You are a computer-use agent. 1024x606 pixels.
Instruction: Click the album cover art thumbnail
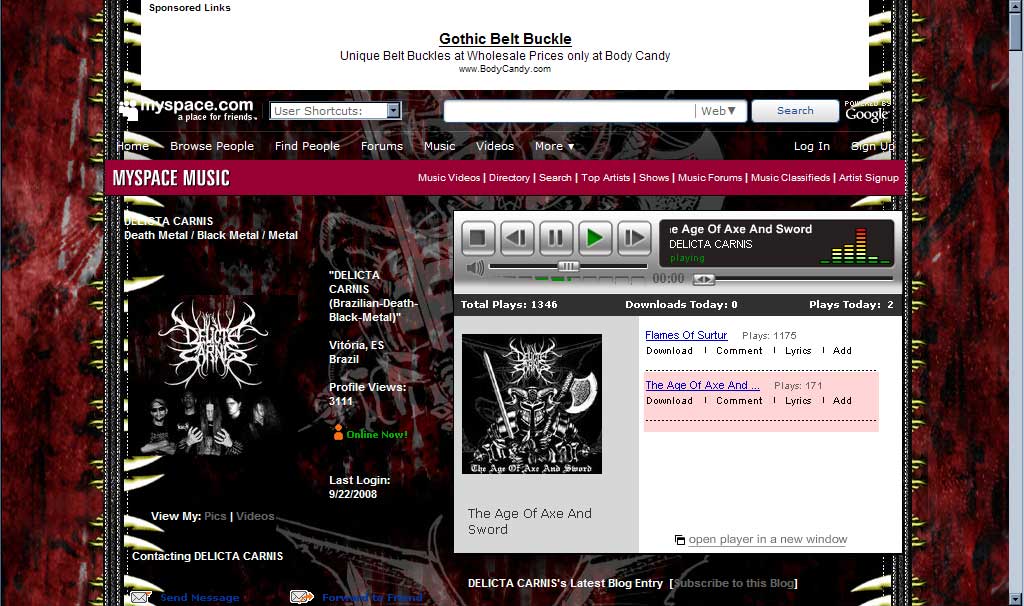pos(532,404)
